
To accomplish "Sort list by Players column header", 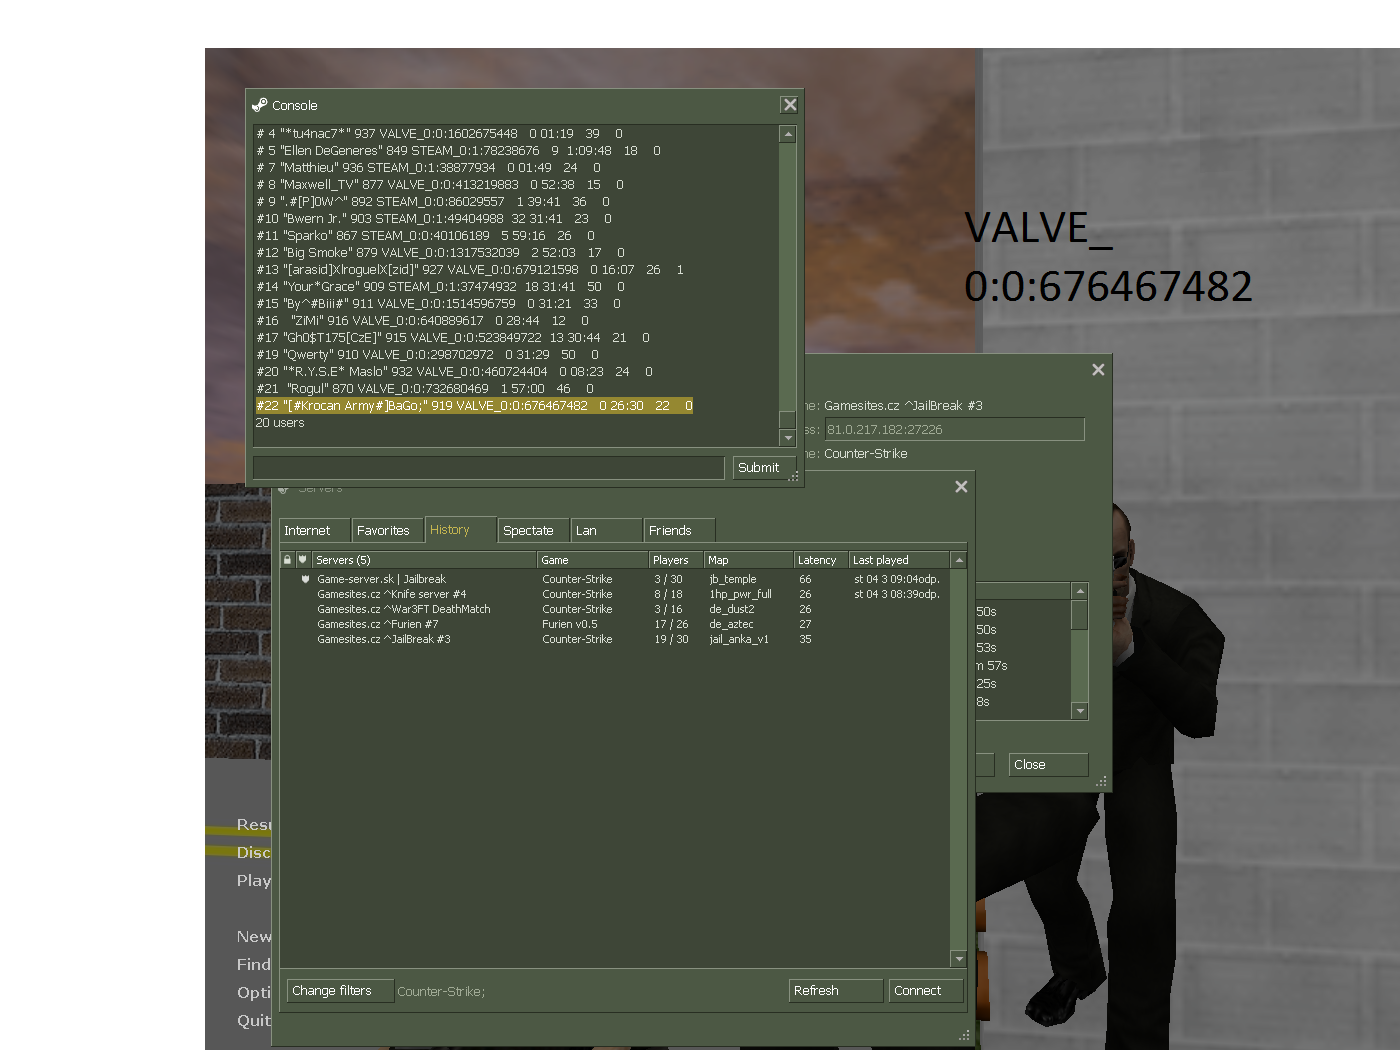I will tap(672, 560).
